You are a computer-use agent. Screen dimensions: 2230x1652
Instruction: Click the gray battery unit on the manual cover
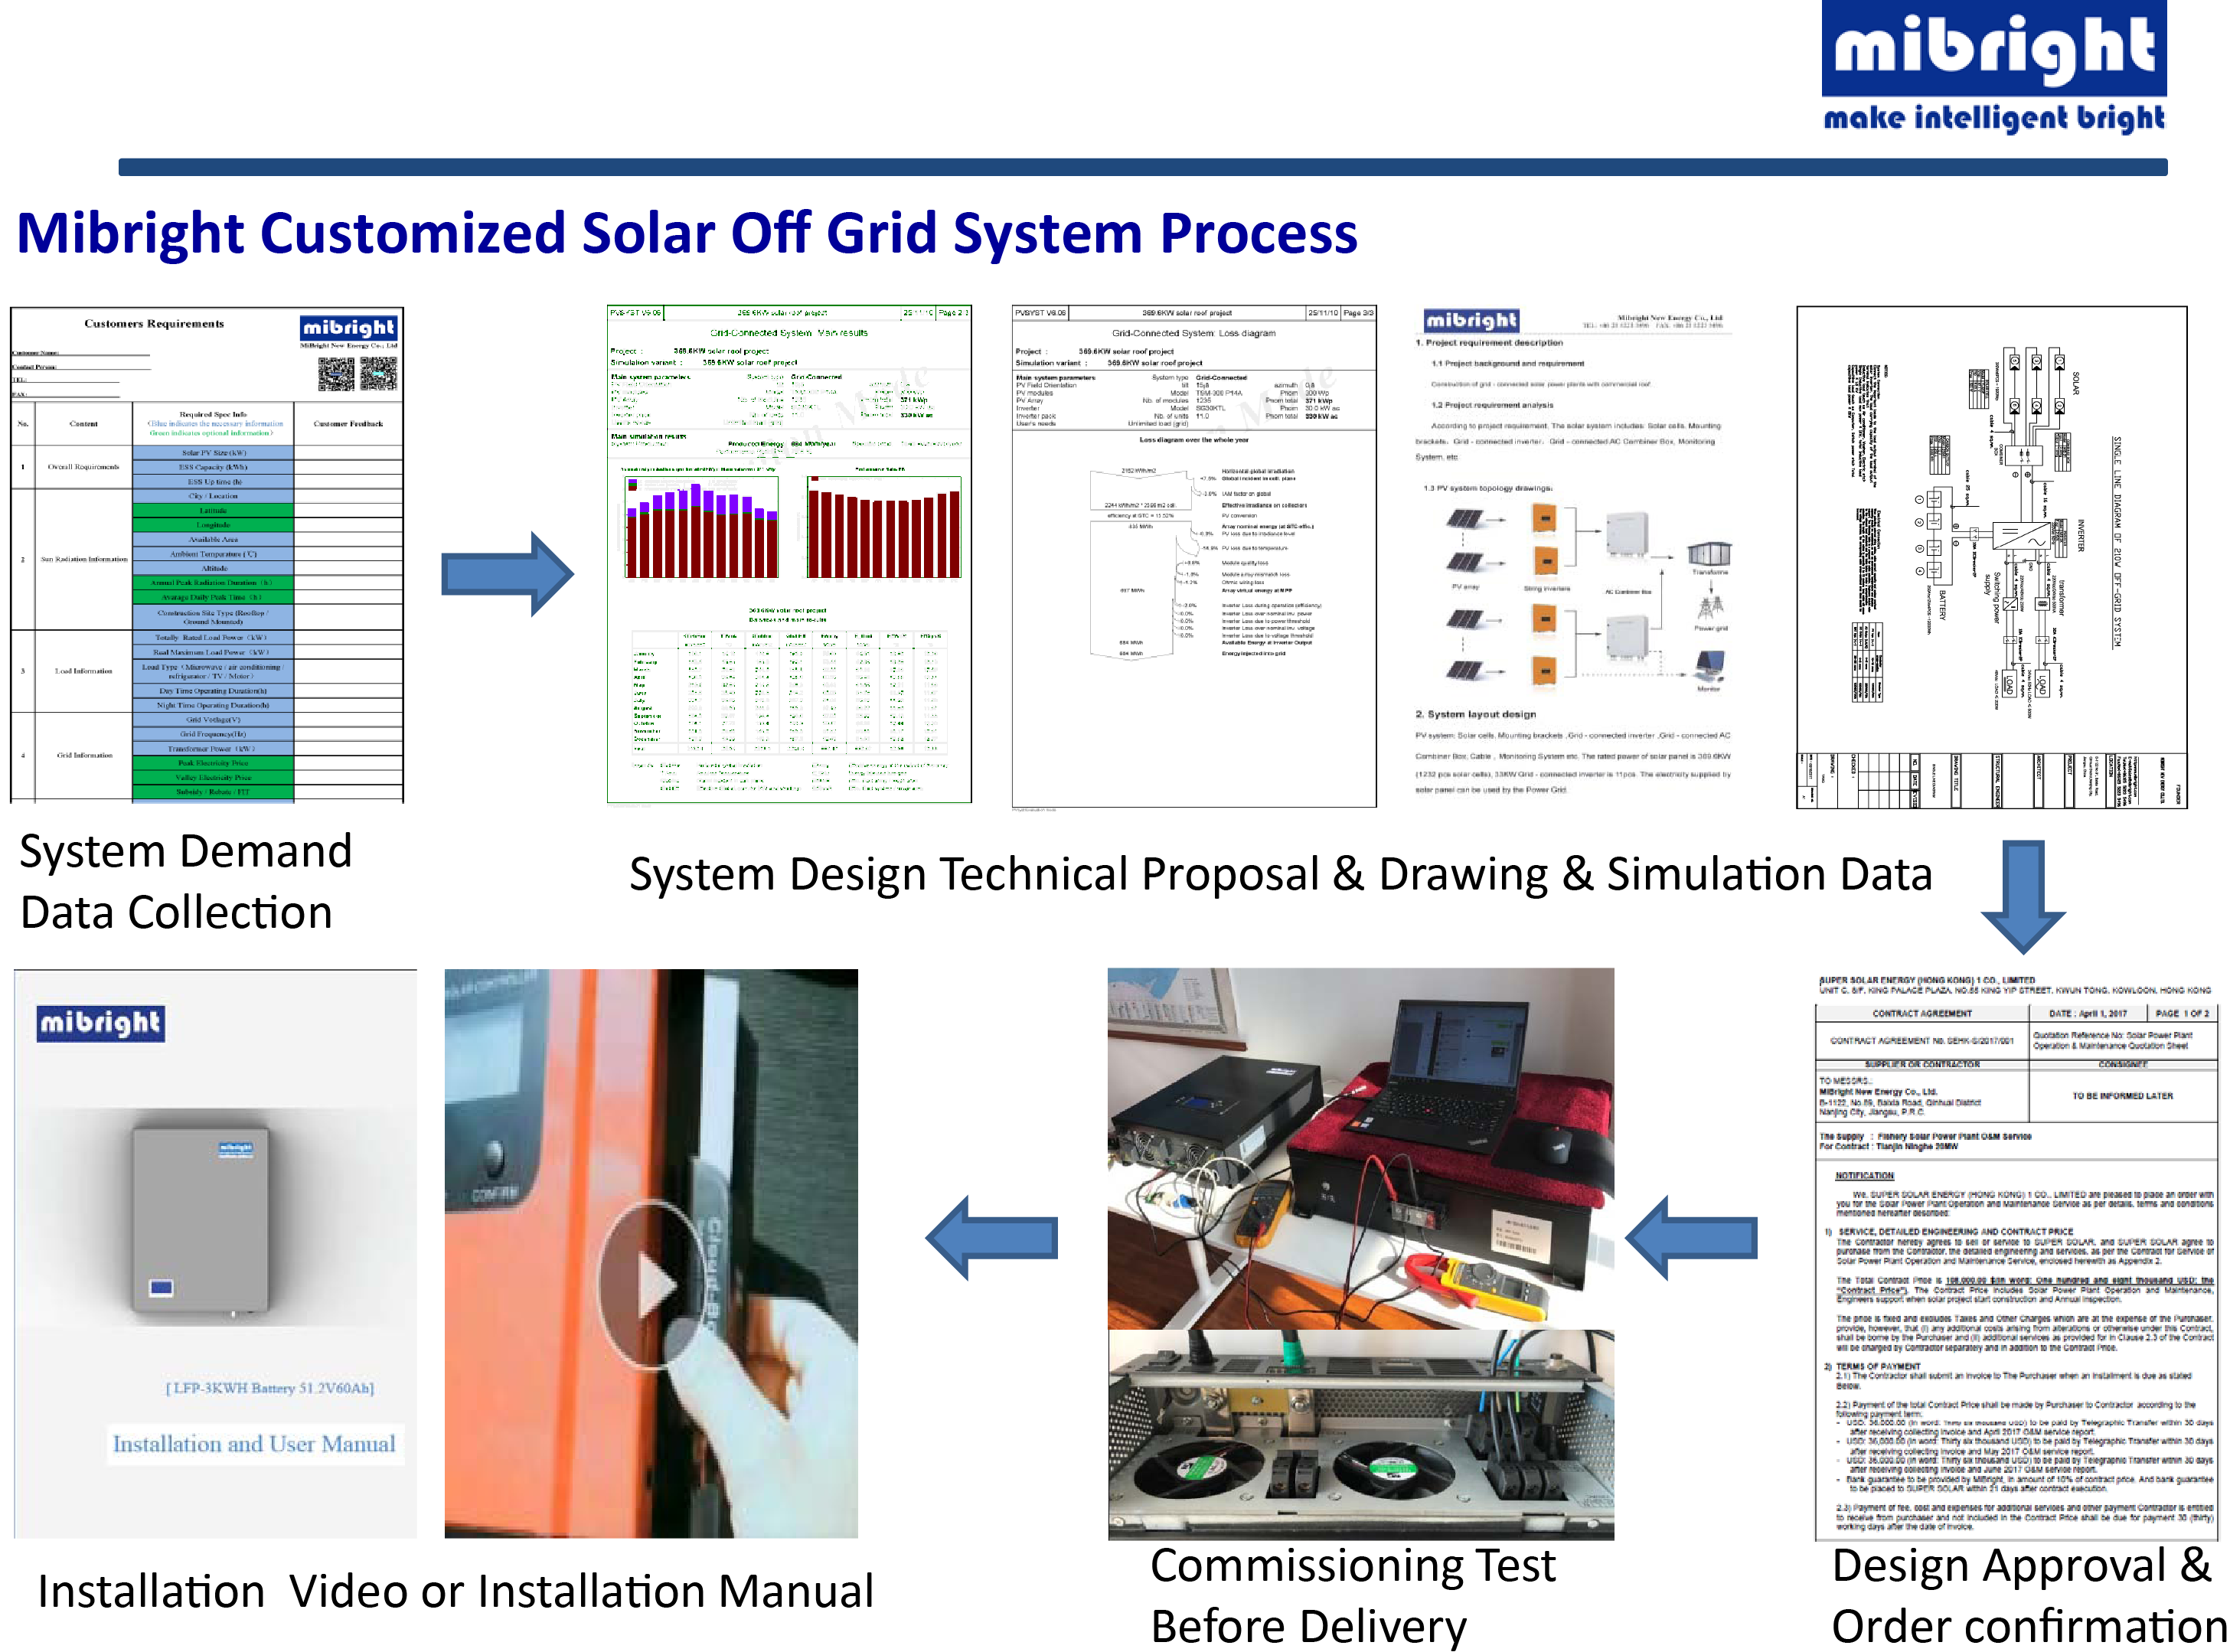(x=200, y=1222)
